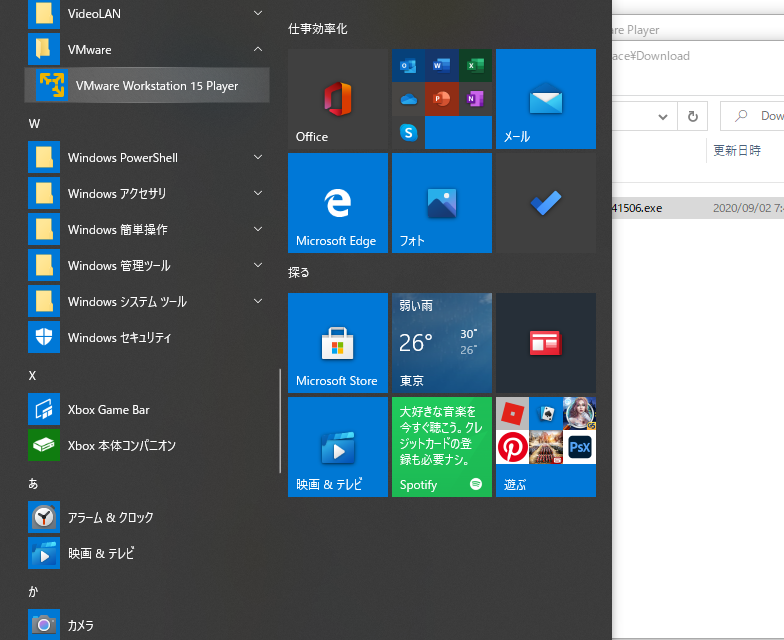Open the 映画 & テレビ tile
784x640 pixels.
[x=338, y=447]
